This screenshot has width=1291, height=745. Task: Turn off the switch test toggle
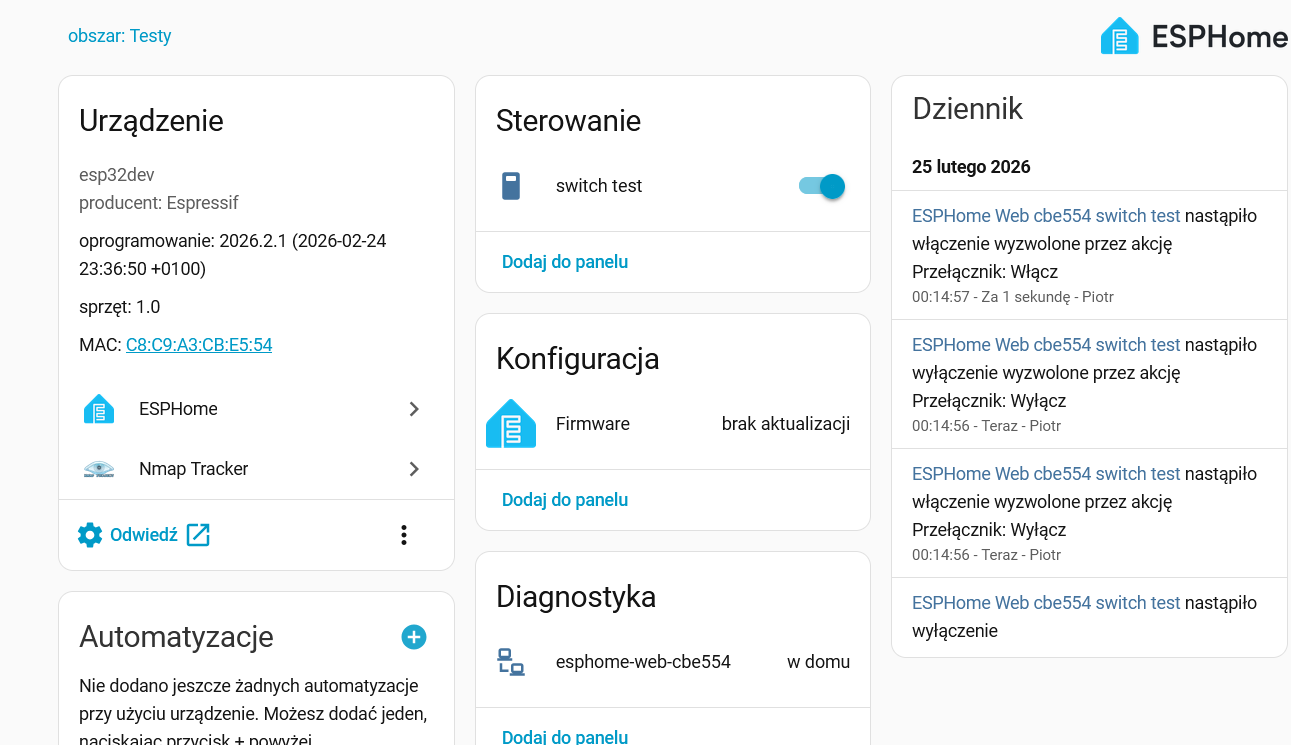pyautogui.click(x=822, y=186)
